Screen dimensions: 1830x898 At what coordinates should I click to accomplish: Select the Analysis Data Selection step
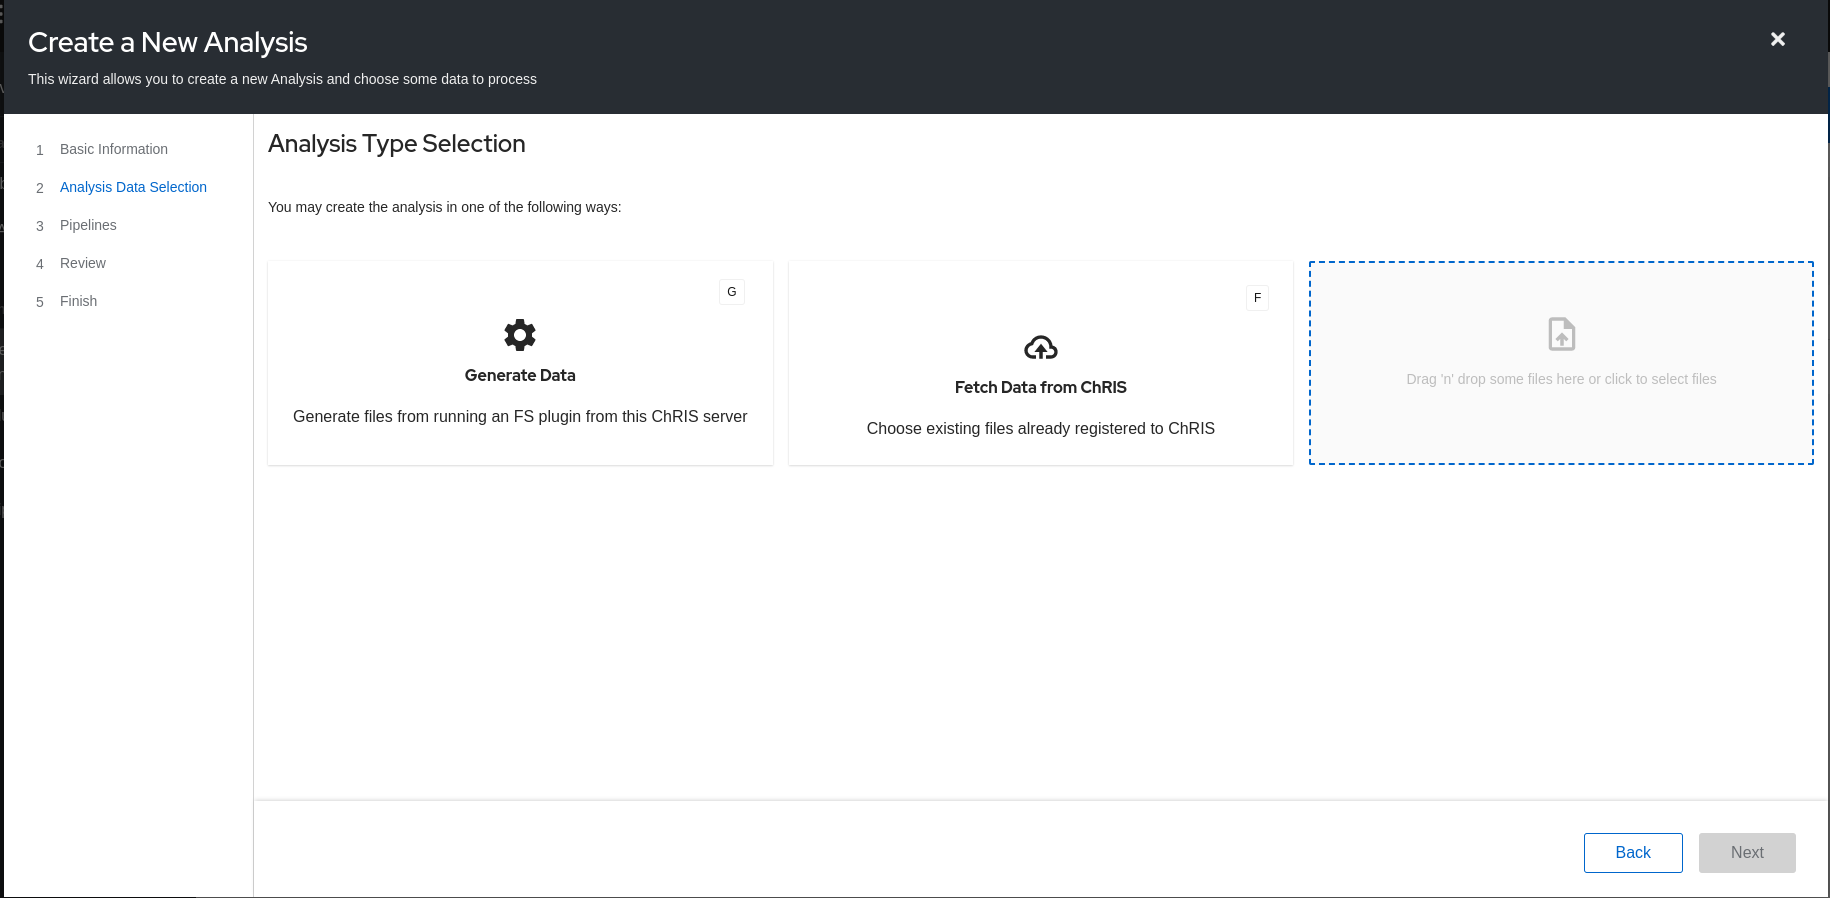coord(133,187)
